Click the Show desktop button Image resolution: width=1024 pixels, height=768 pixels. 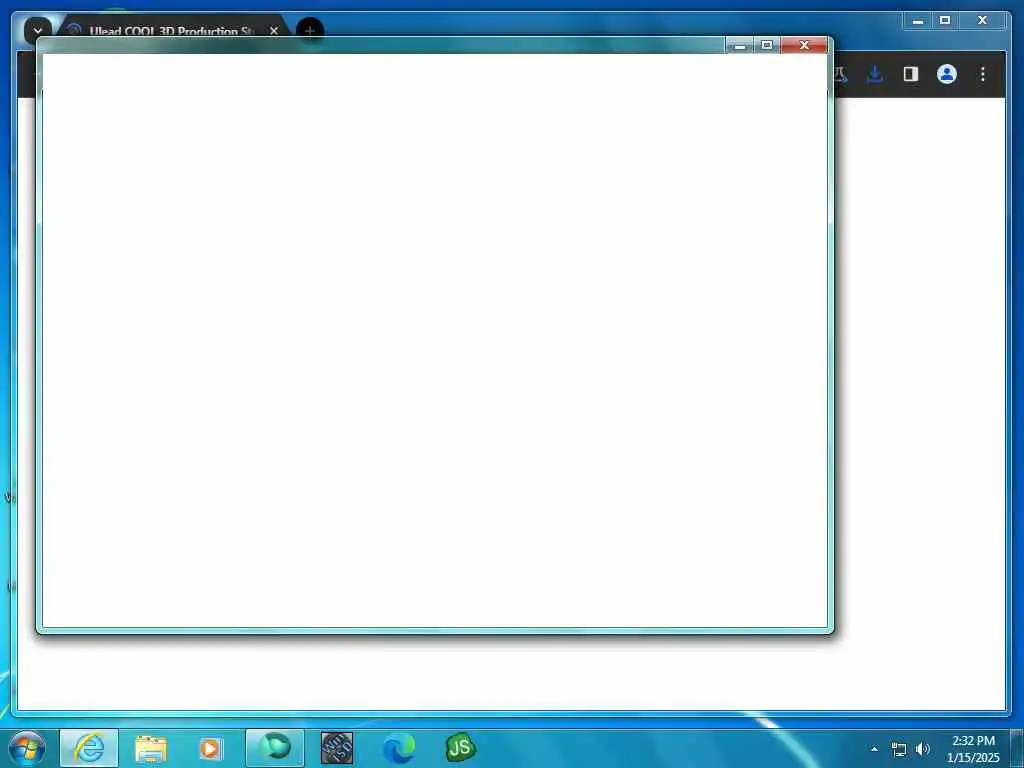pyautogui.click(x=1017, y=748)
